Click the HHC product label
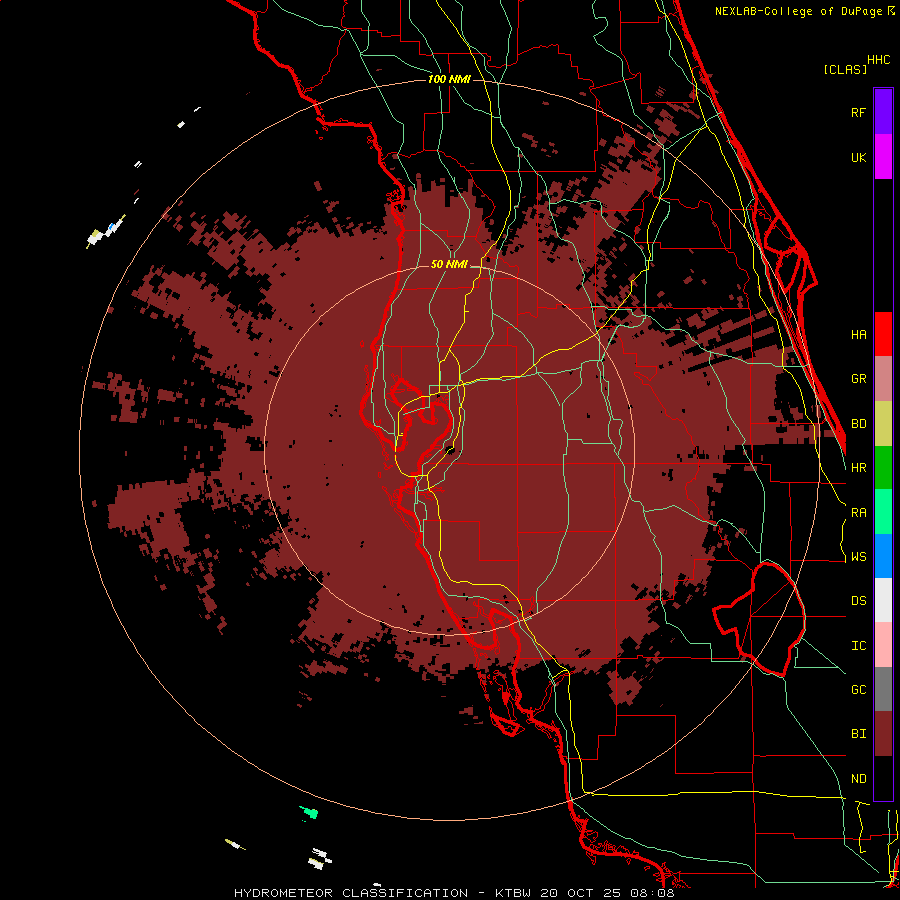900x900 pixels. tap(879, 60)
